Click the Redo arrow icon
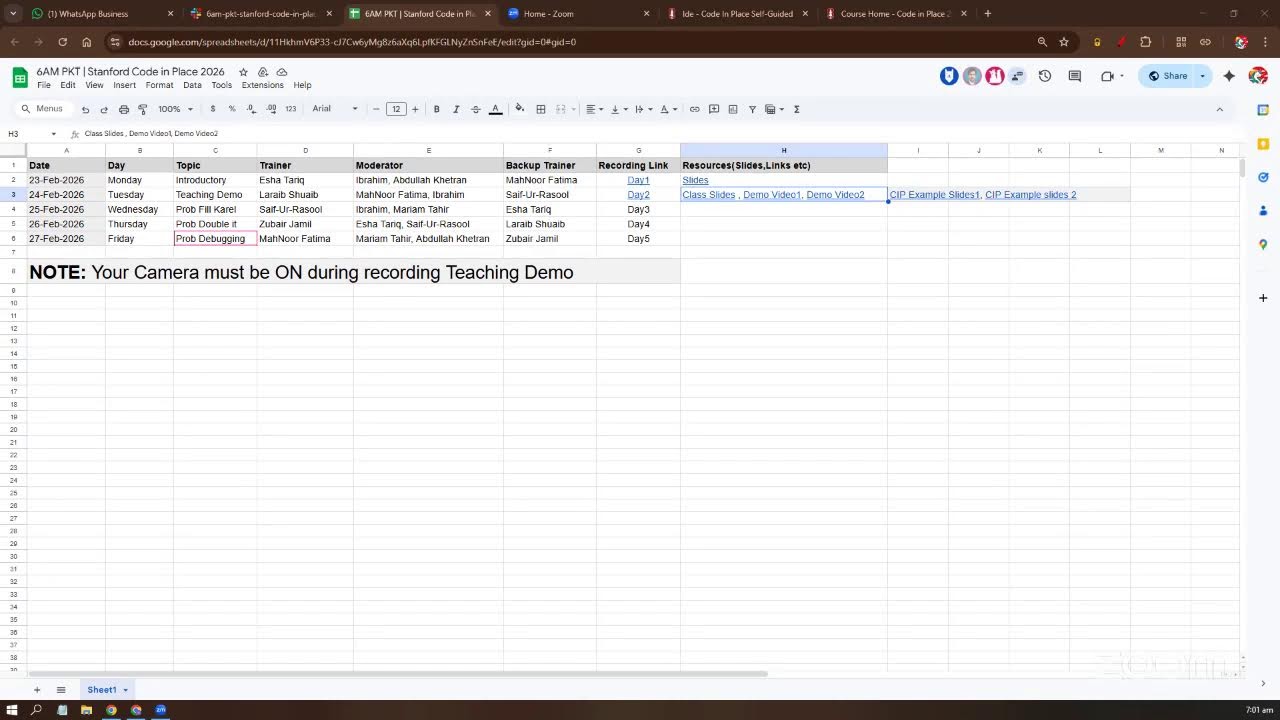Screen dimensions: 1280x720 (x=104, y=109)
